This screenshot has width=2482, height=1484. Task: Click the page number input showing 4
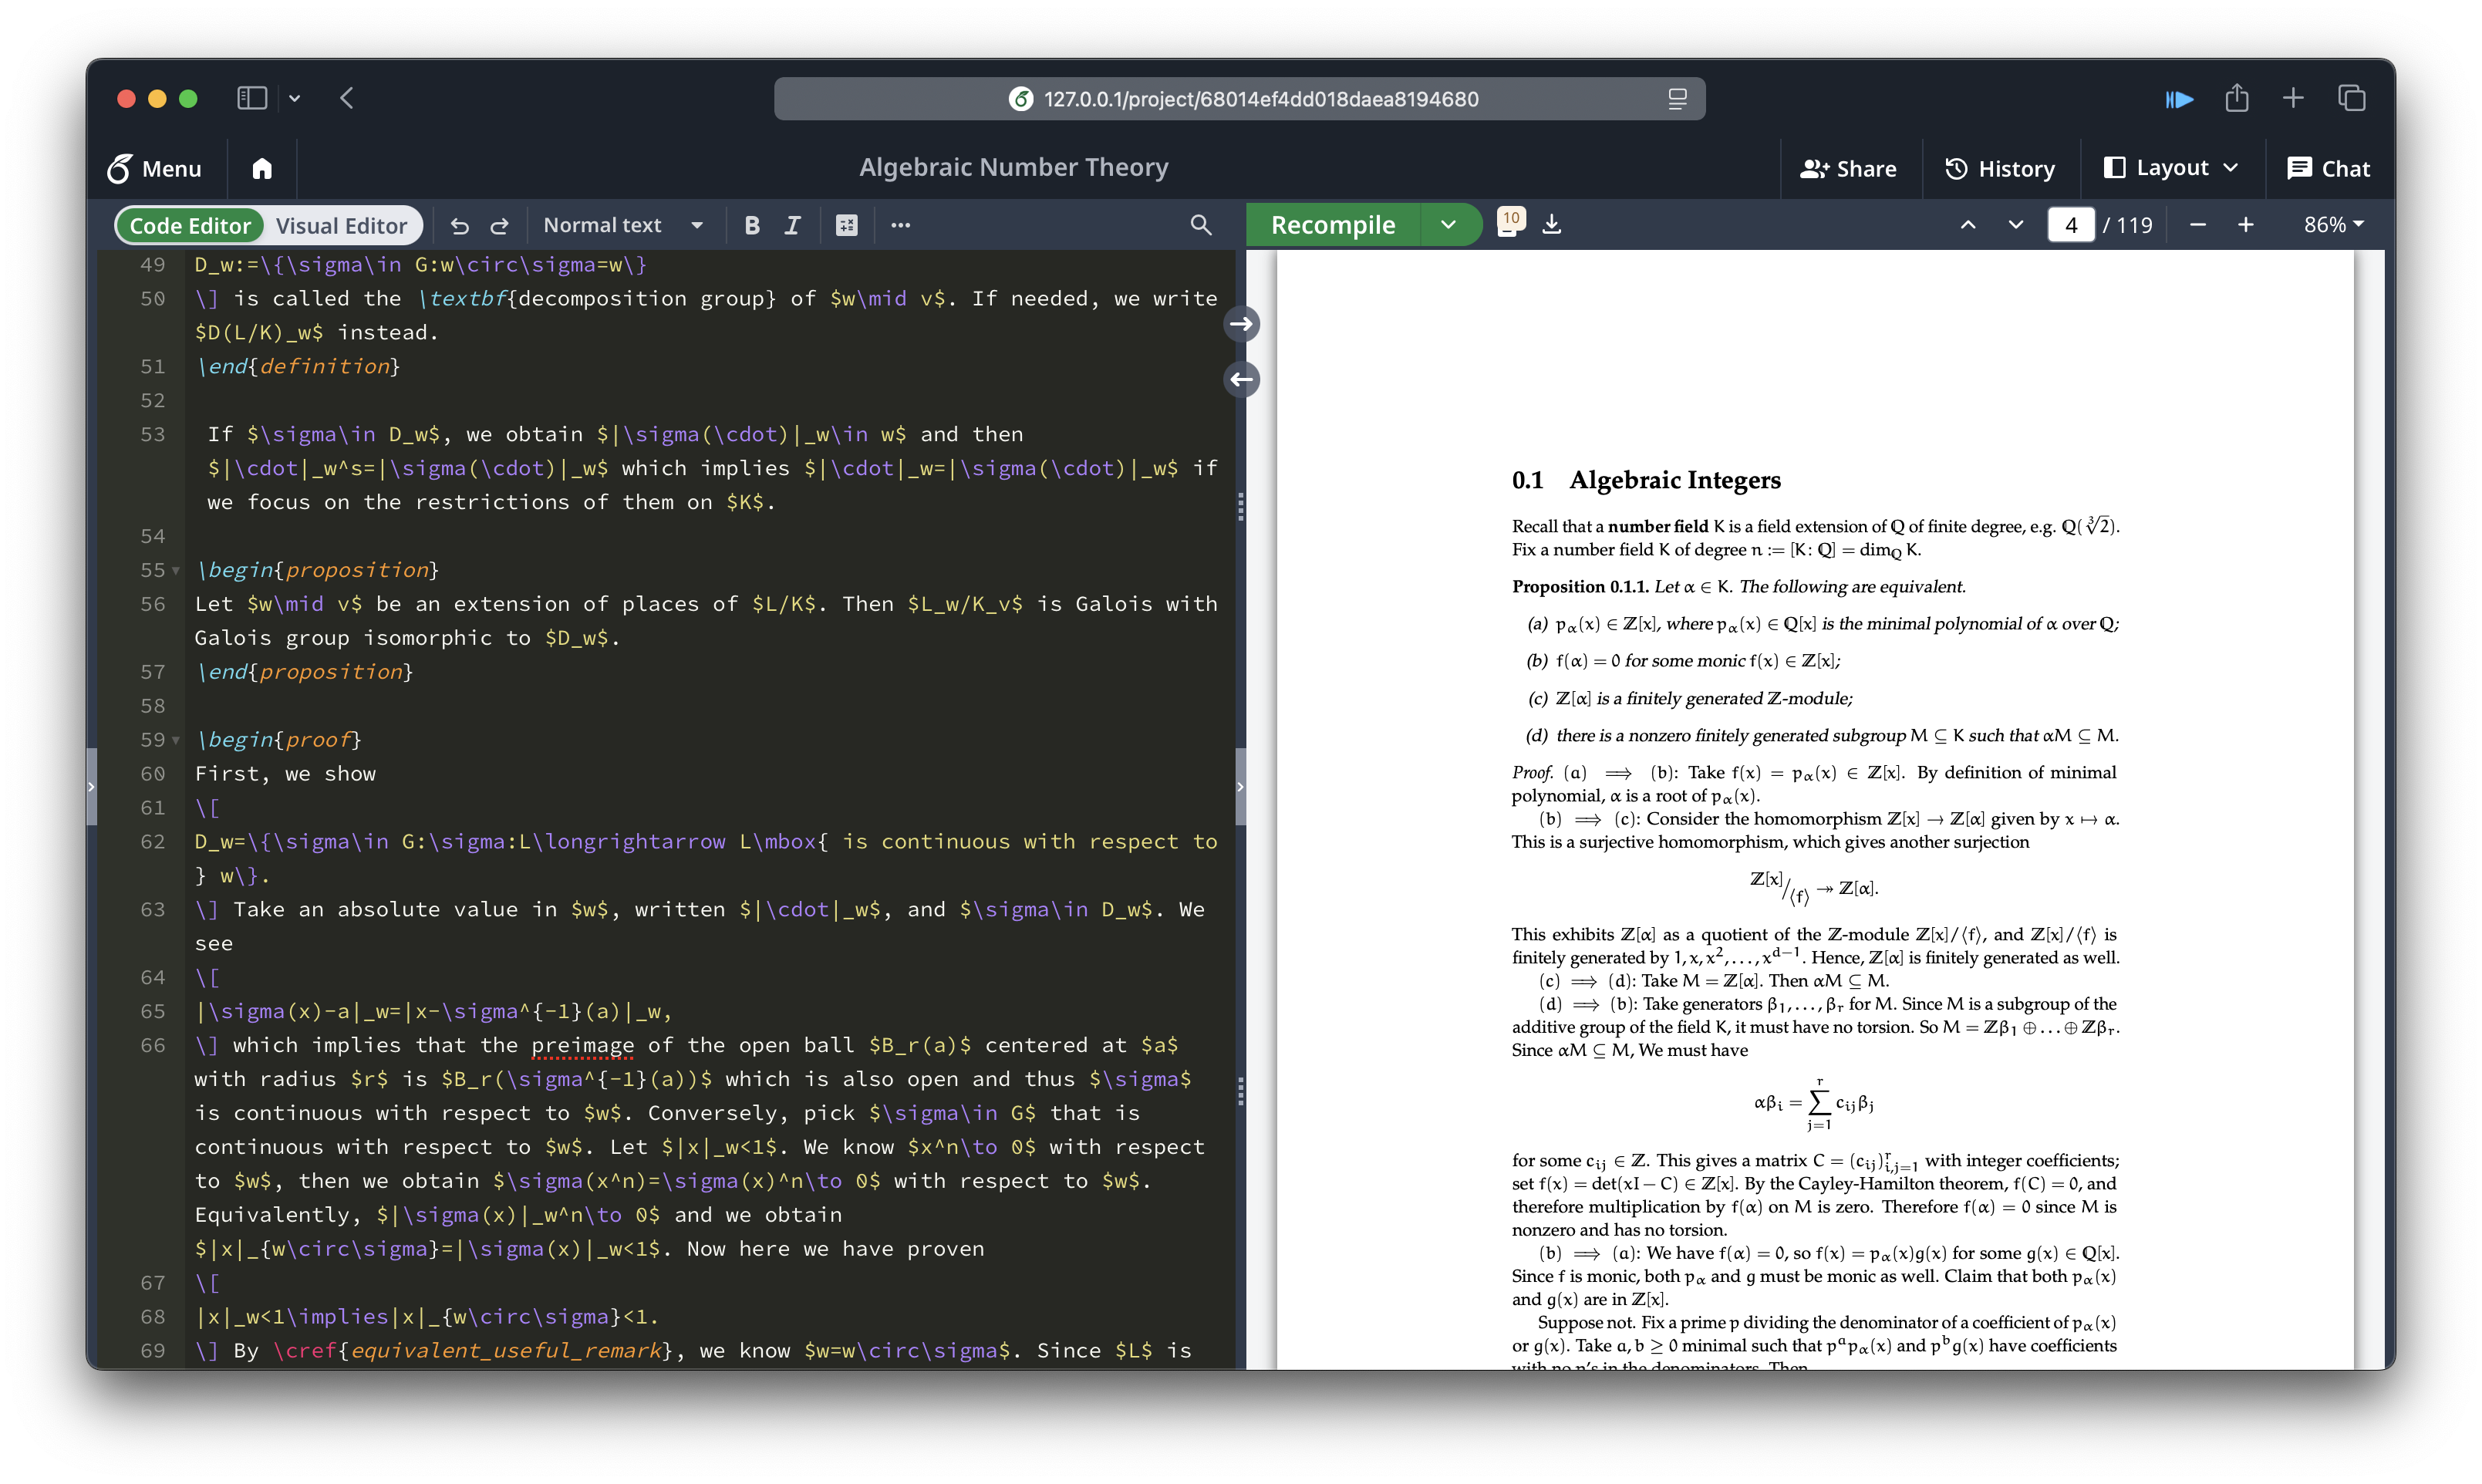(x=2070, y=225)
